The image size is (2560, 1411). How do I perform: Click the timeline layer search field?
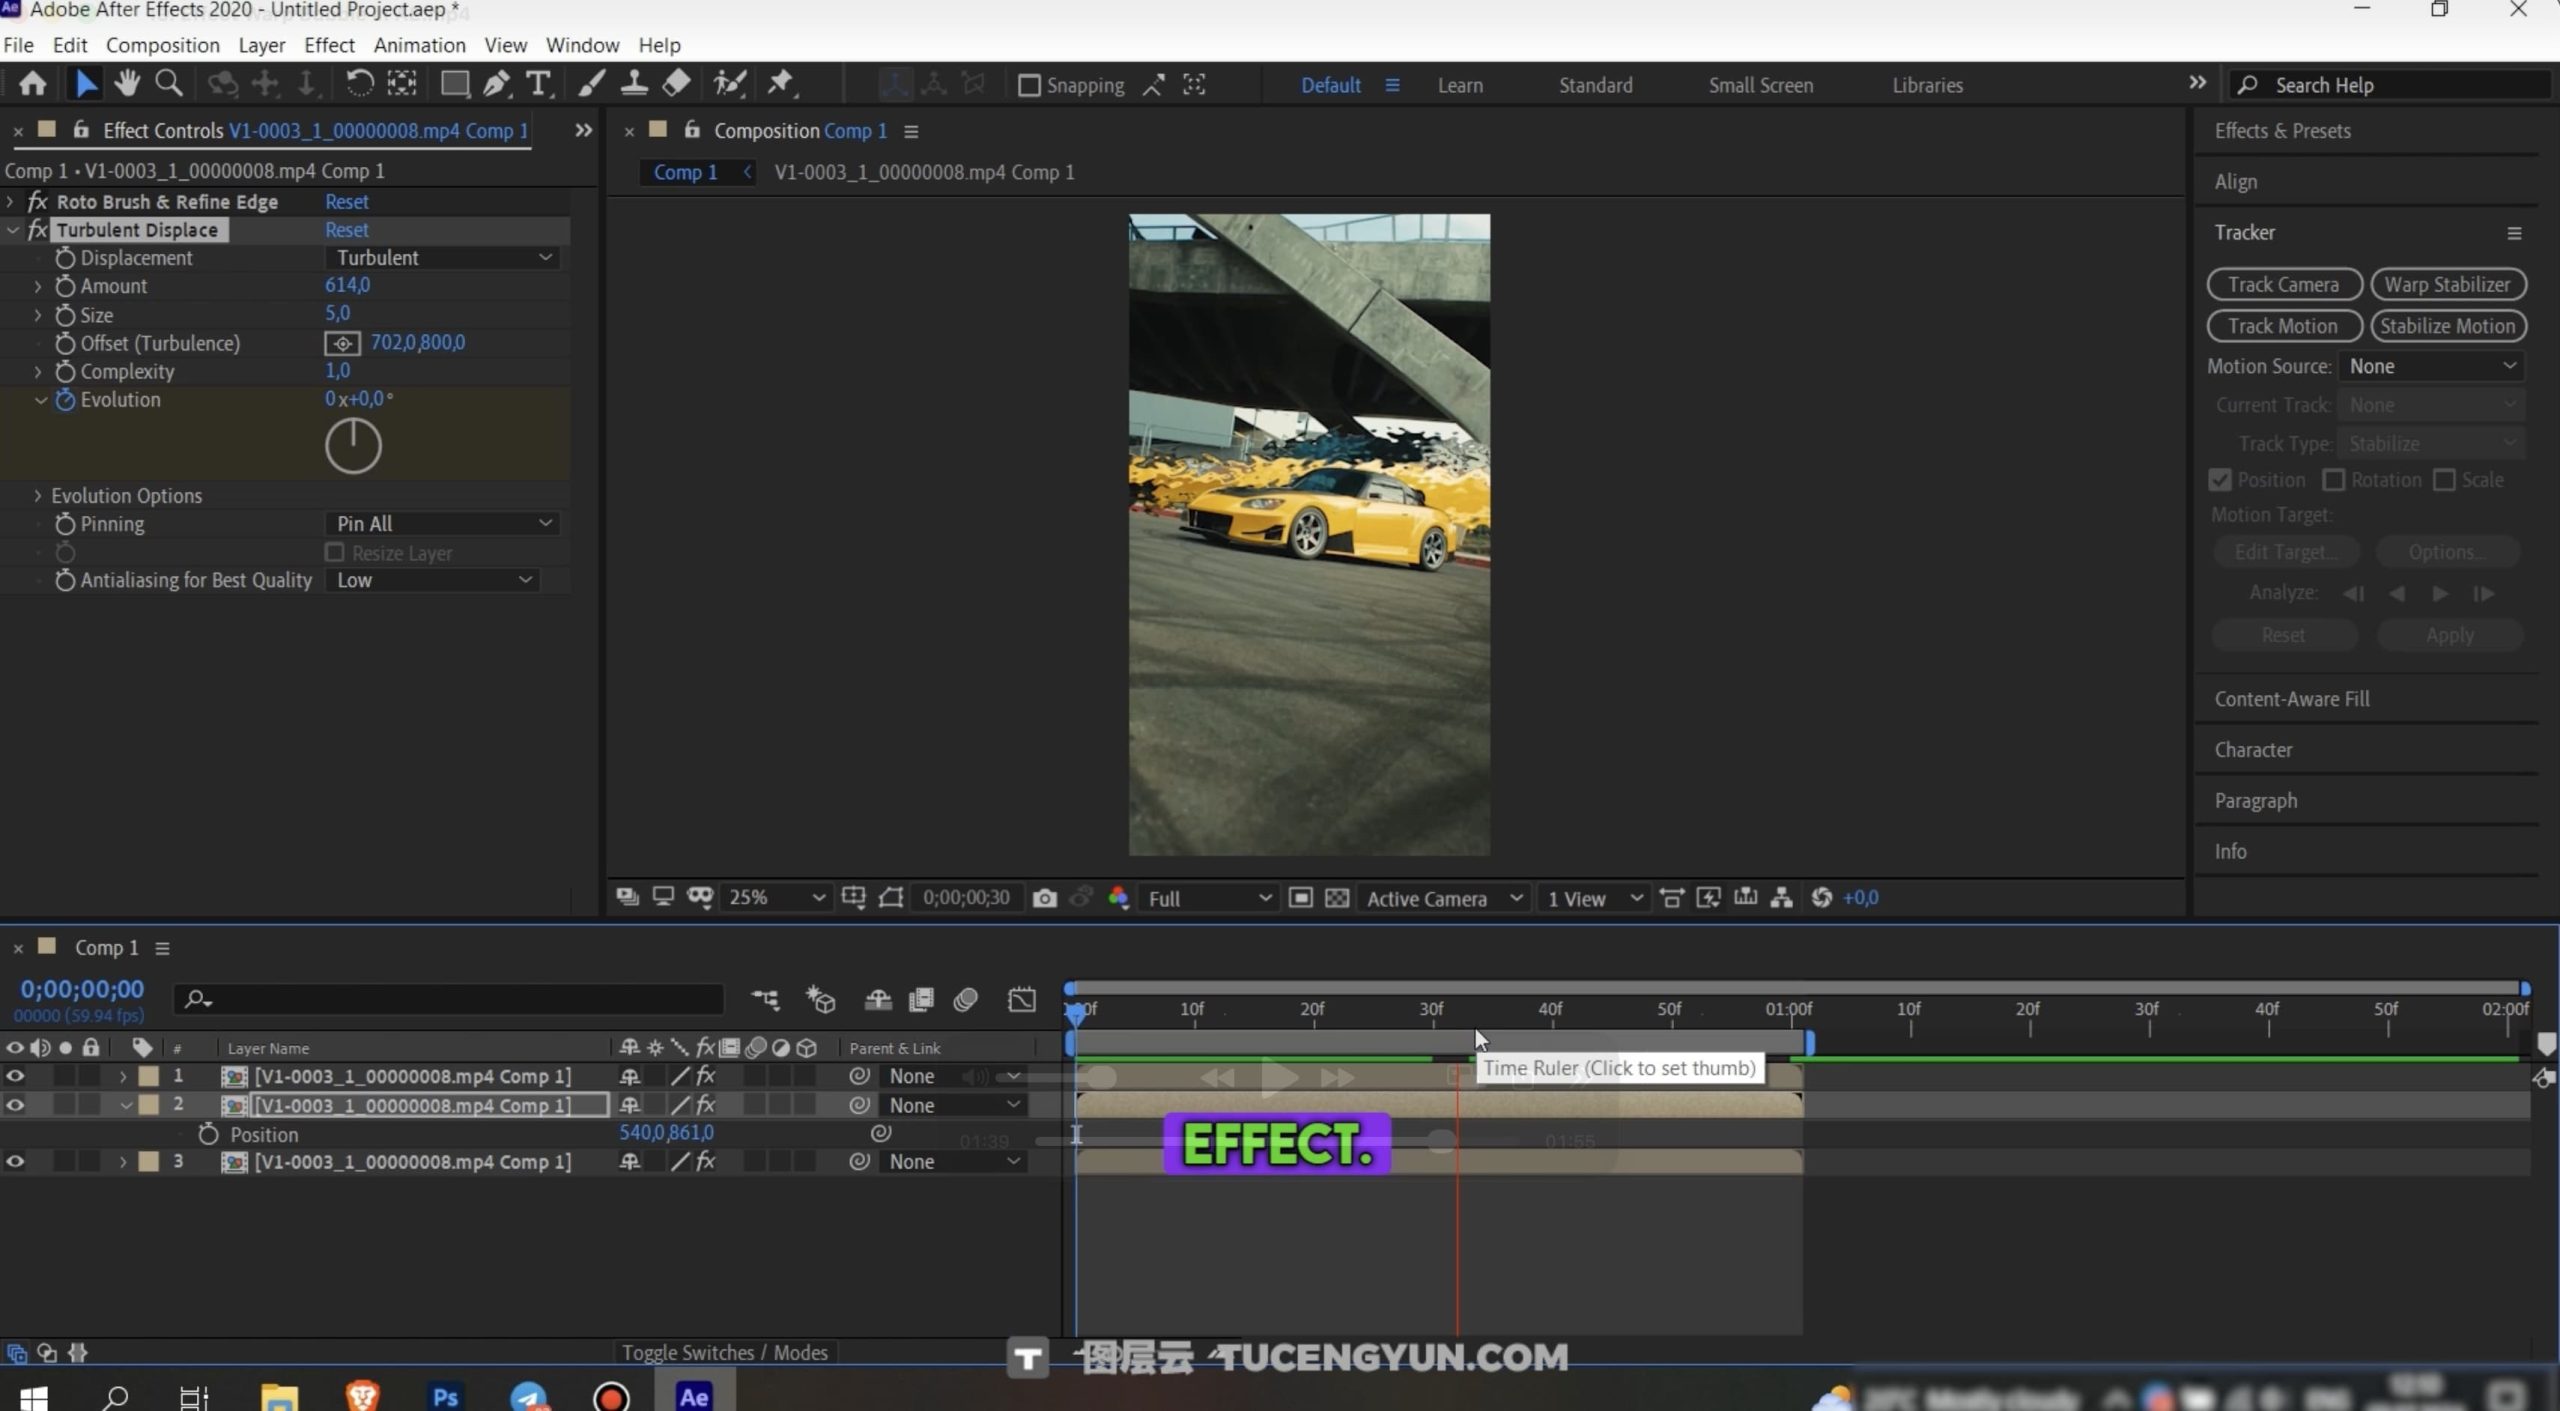point(450,999)
